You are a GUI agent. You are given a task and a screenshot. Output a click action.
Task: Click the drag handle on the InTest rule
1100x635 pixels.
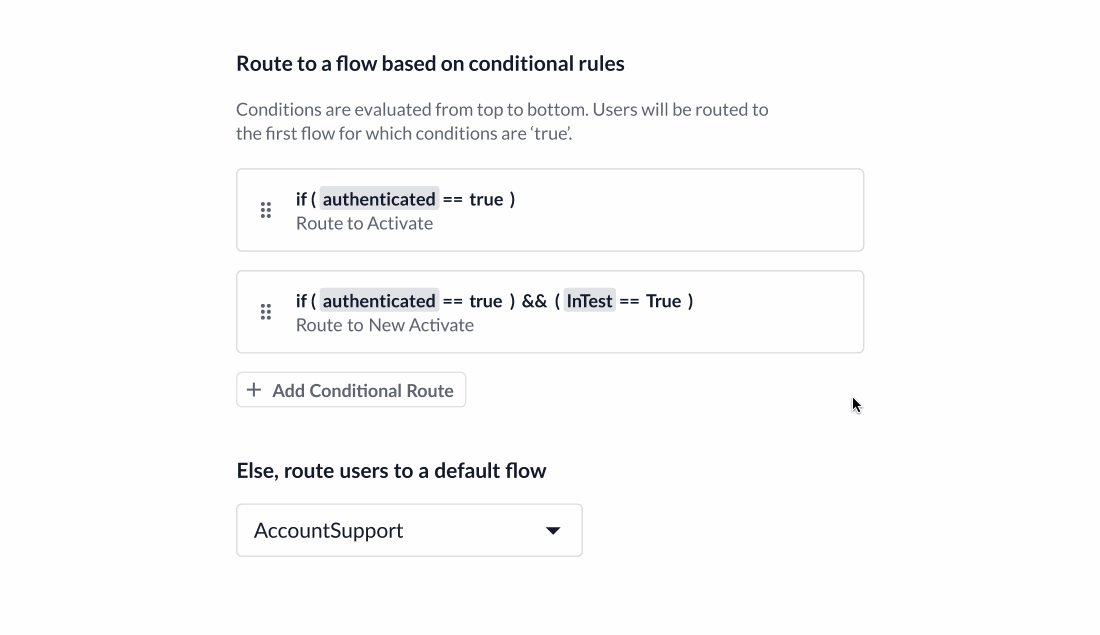click(x=266, y=312)
